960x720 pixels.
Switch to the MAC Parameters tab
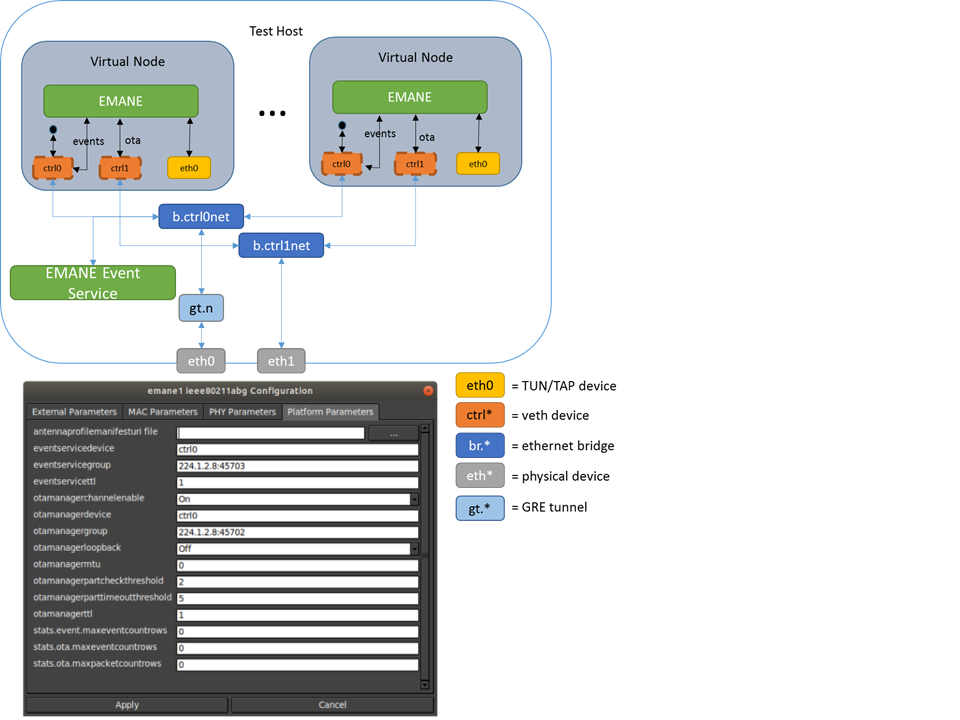tap(163, 412)
